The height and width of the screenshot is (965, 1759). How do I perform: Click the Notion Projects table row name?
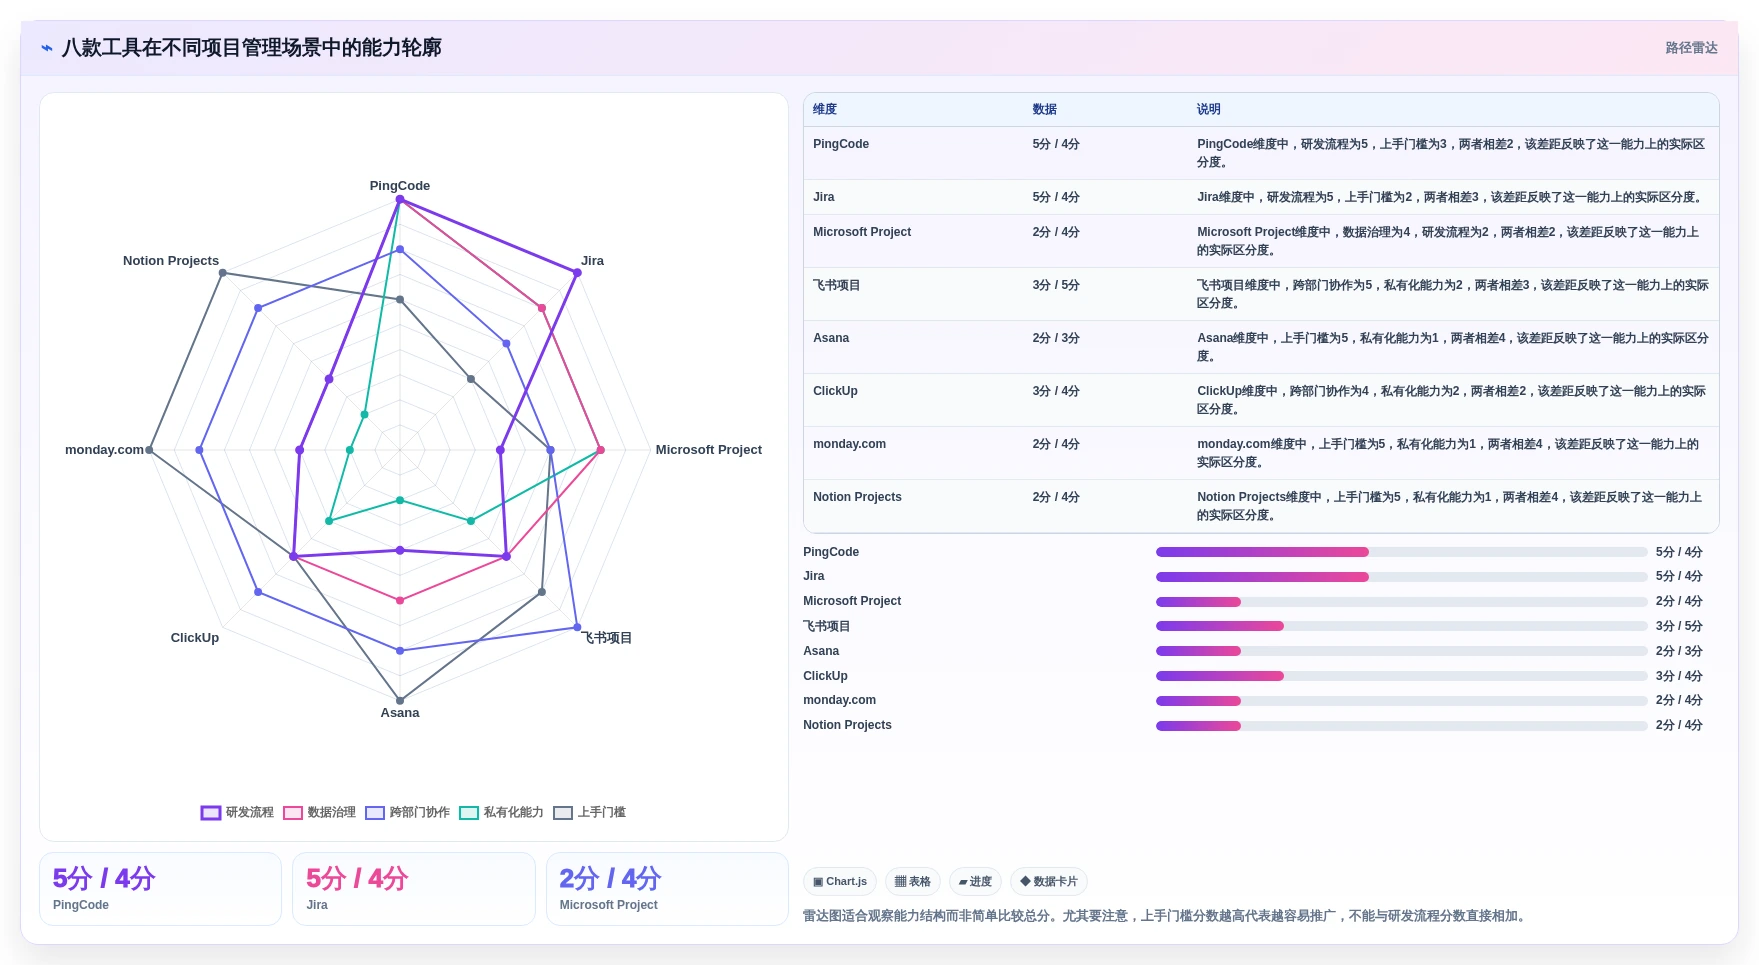(857, 497)
